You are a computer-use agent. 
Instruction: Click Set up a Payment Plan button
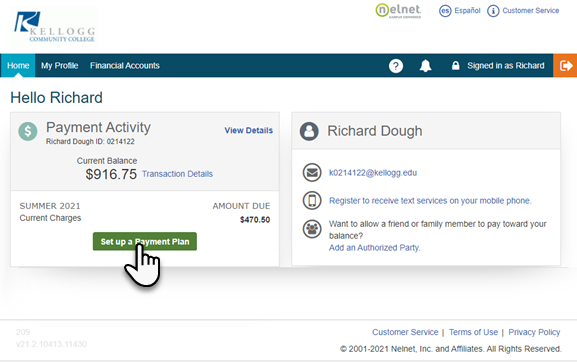coord(145,242)
